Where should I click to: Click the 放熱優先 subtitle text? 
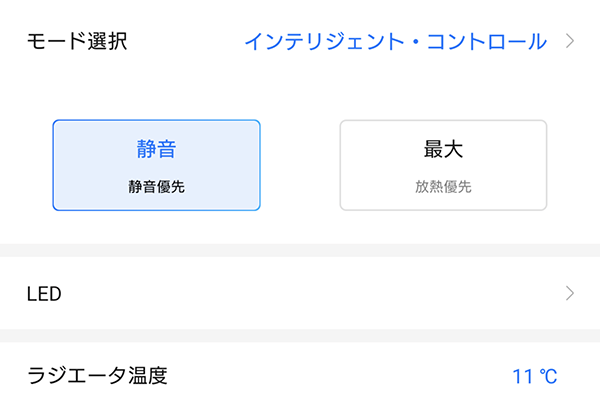pyautogui.click(x=443, y=186)
